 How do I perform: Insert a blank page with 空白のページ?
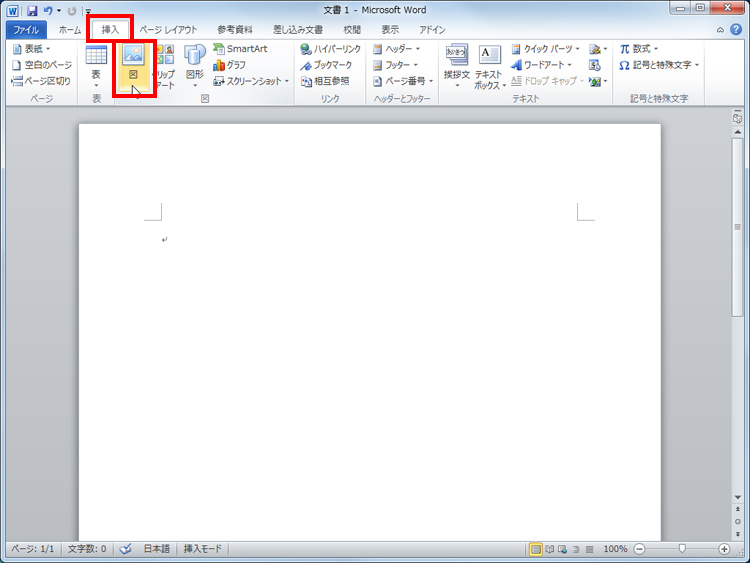42,65
